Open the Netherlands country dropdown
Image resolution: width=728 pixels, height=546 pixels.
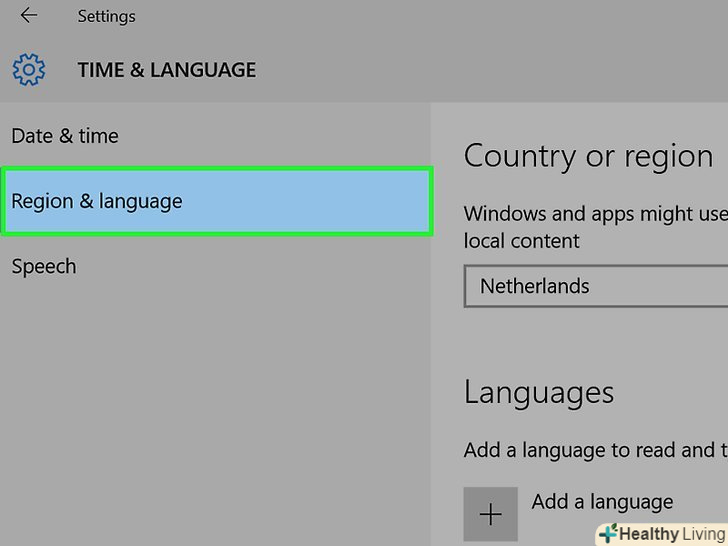(596, 286)
